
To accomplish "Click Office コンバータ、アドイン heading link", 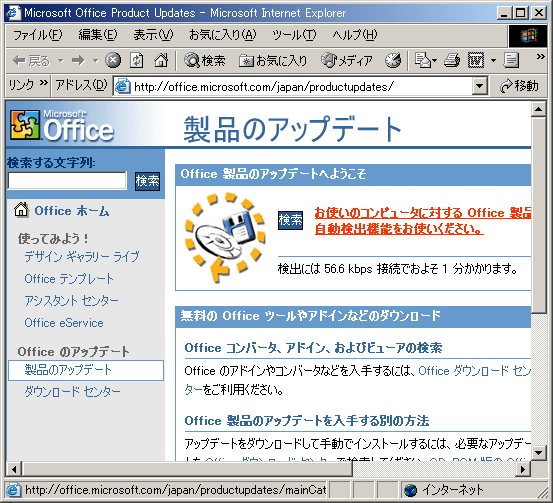I will click(313, 348).
